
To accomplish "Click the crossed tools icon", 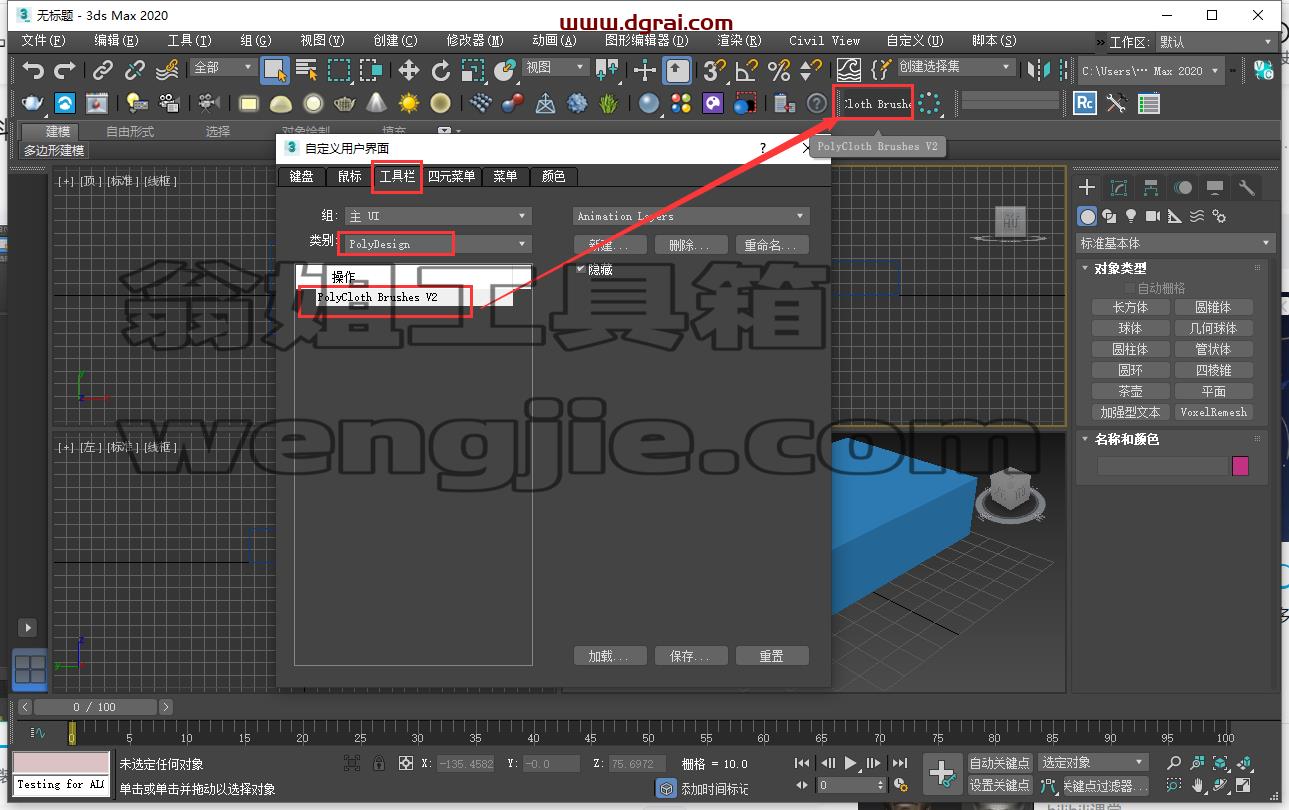I will pos(1116,103).
